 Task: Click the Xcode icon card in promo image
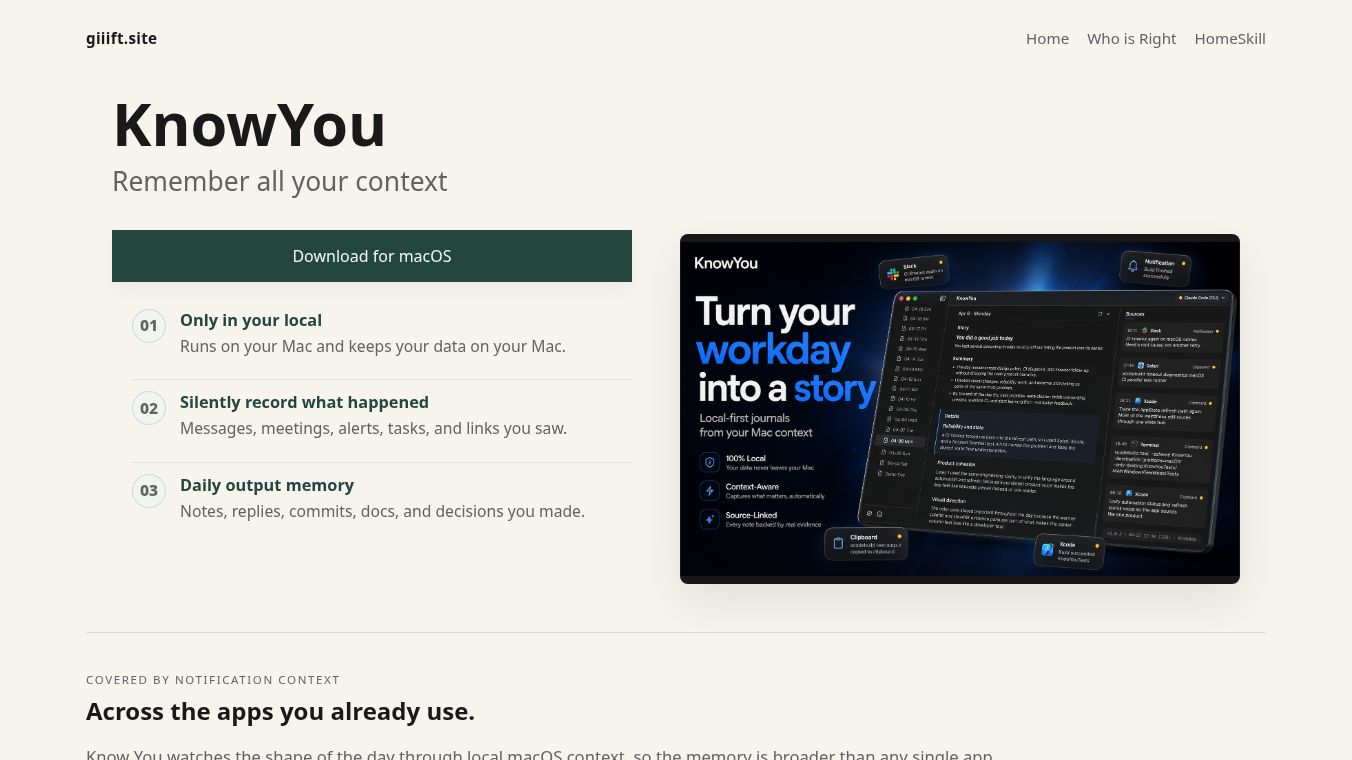pyautogui.click(x=1069, y=551)
